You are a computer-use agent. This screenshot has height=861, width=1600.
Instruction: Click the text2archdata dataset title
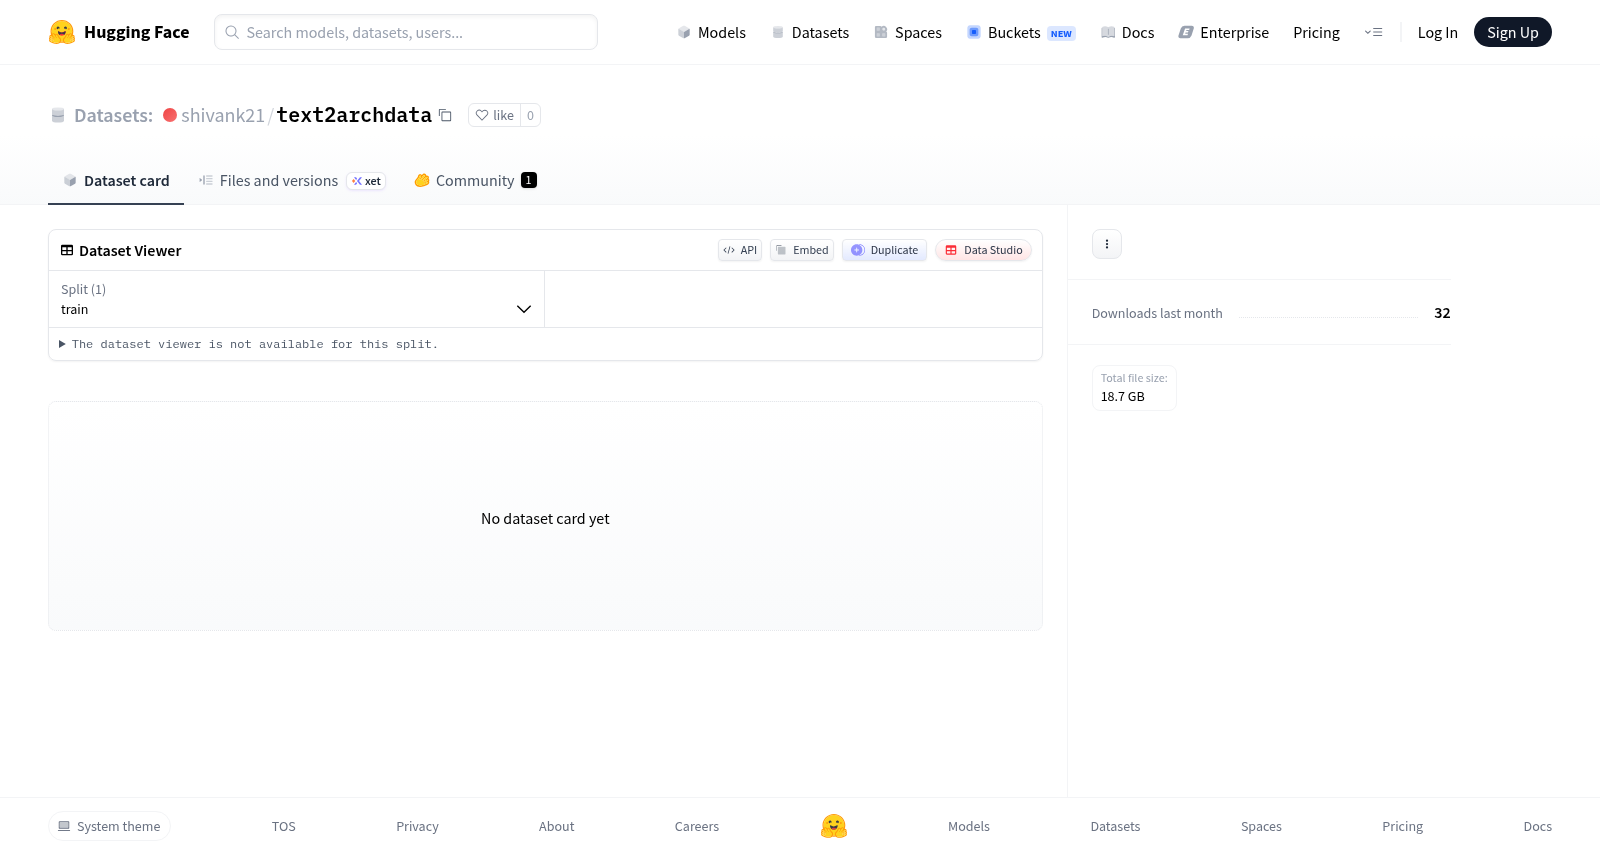pos(354,115)
